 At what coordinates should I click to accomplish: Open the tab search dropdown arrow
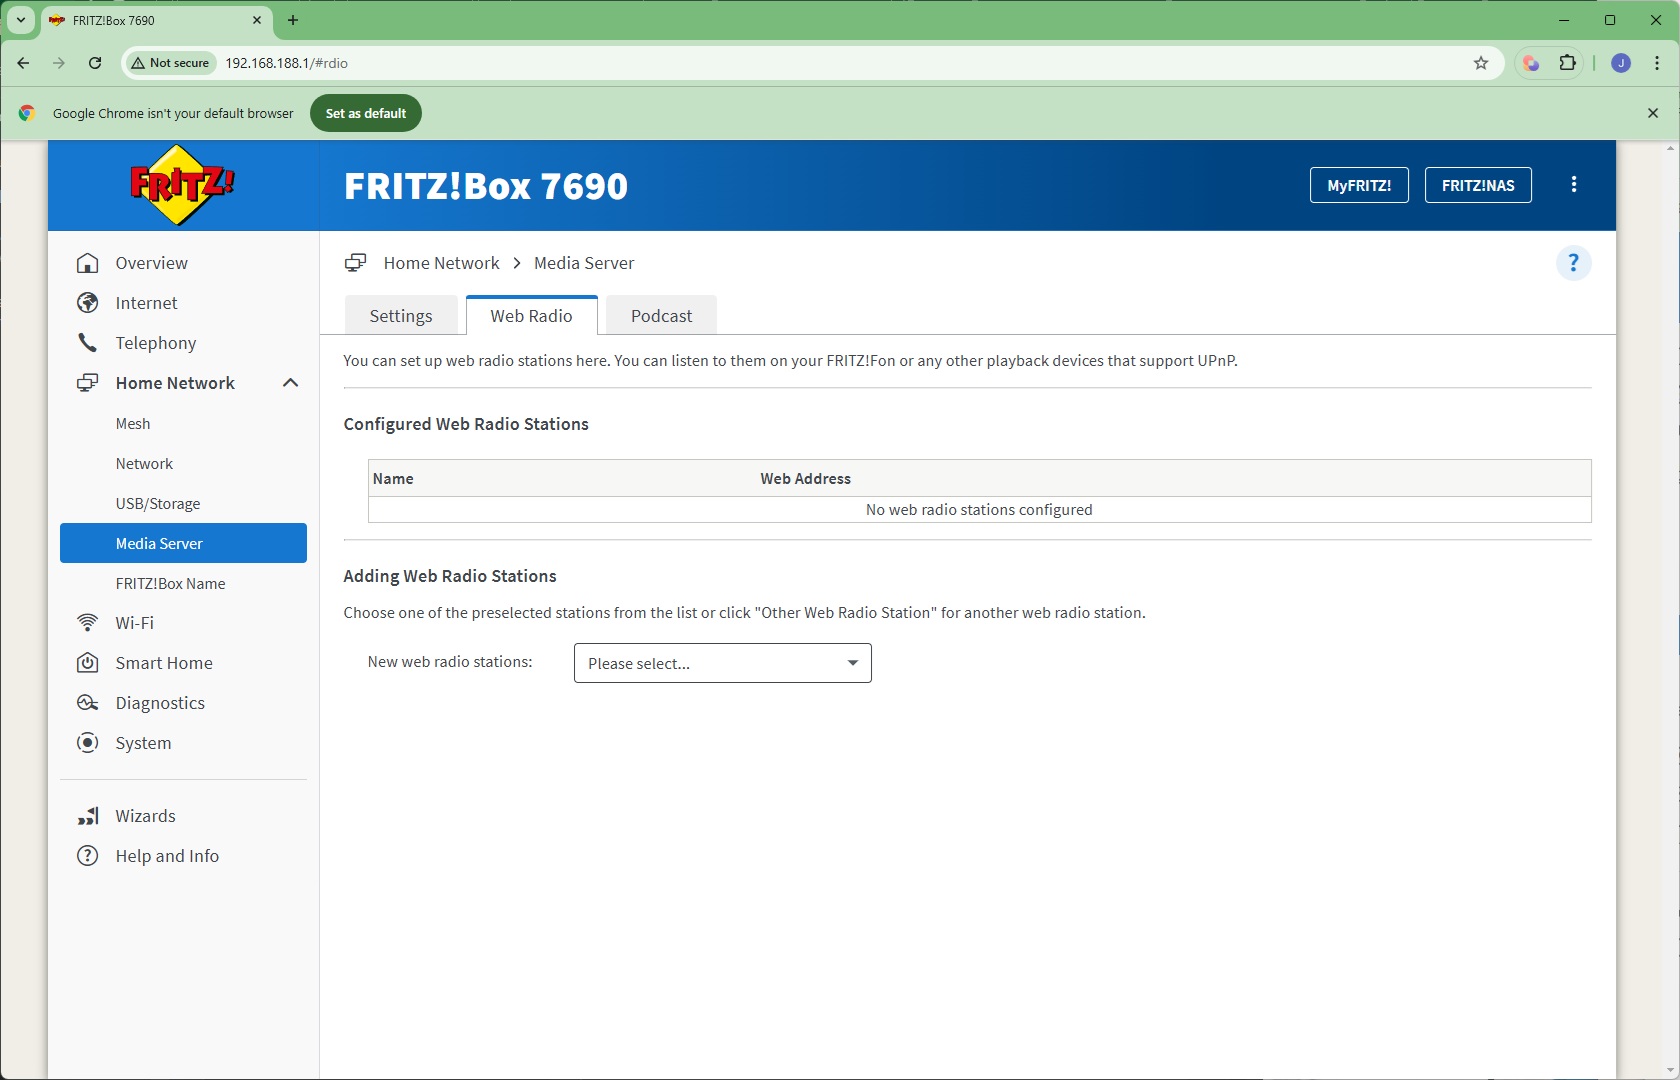pyautogui.click(x=20, y=20)
